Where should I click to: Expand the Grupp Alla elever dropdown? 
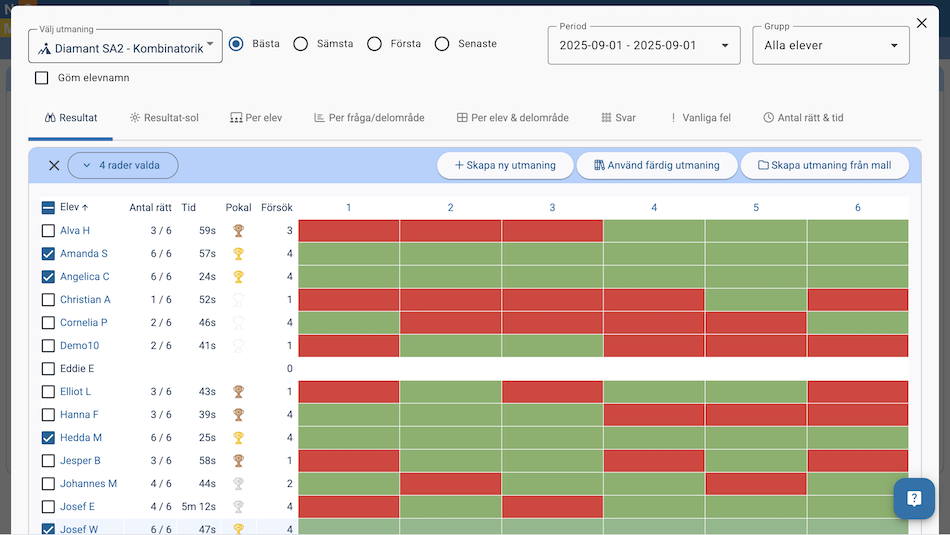pos(830,46)
